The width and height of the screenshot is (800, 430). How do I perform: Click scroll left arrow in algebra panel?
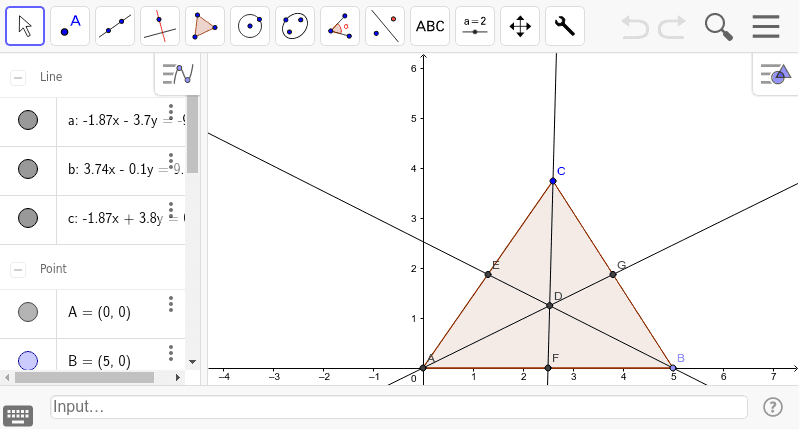[x=7, y=377]
